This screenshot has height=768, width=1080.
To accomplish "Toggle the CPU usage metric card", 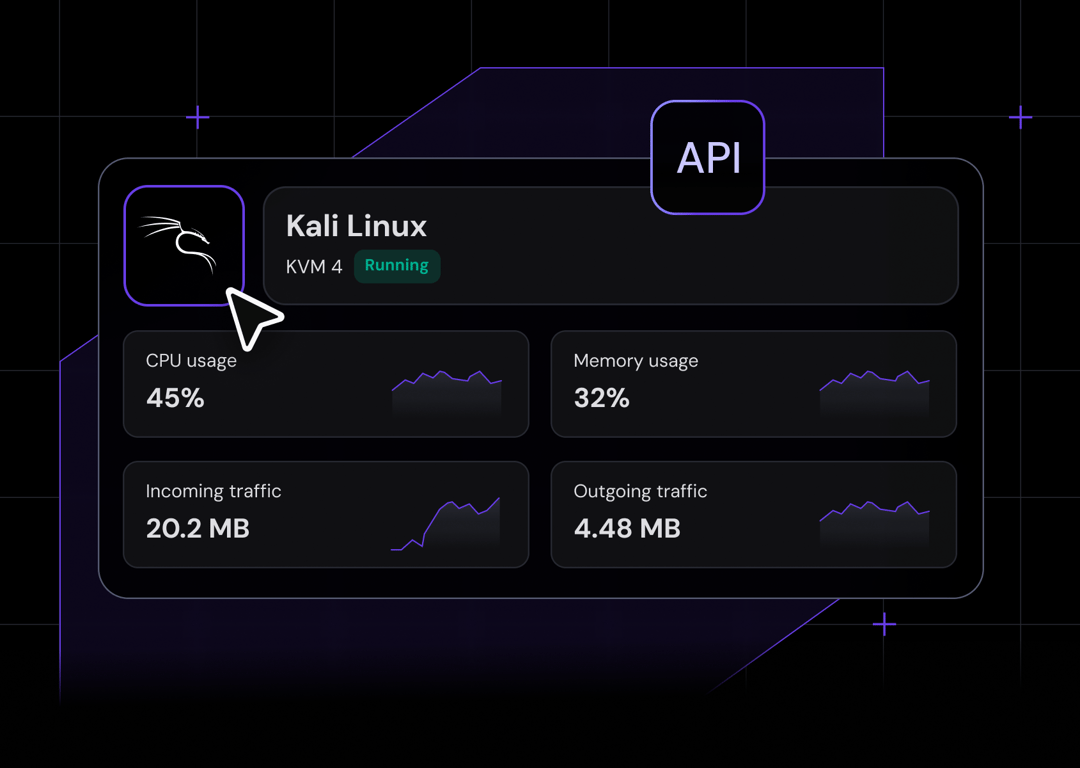I will pyautogui.click(x=326, y=383).
